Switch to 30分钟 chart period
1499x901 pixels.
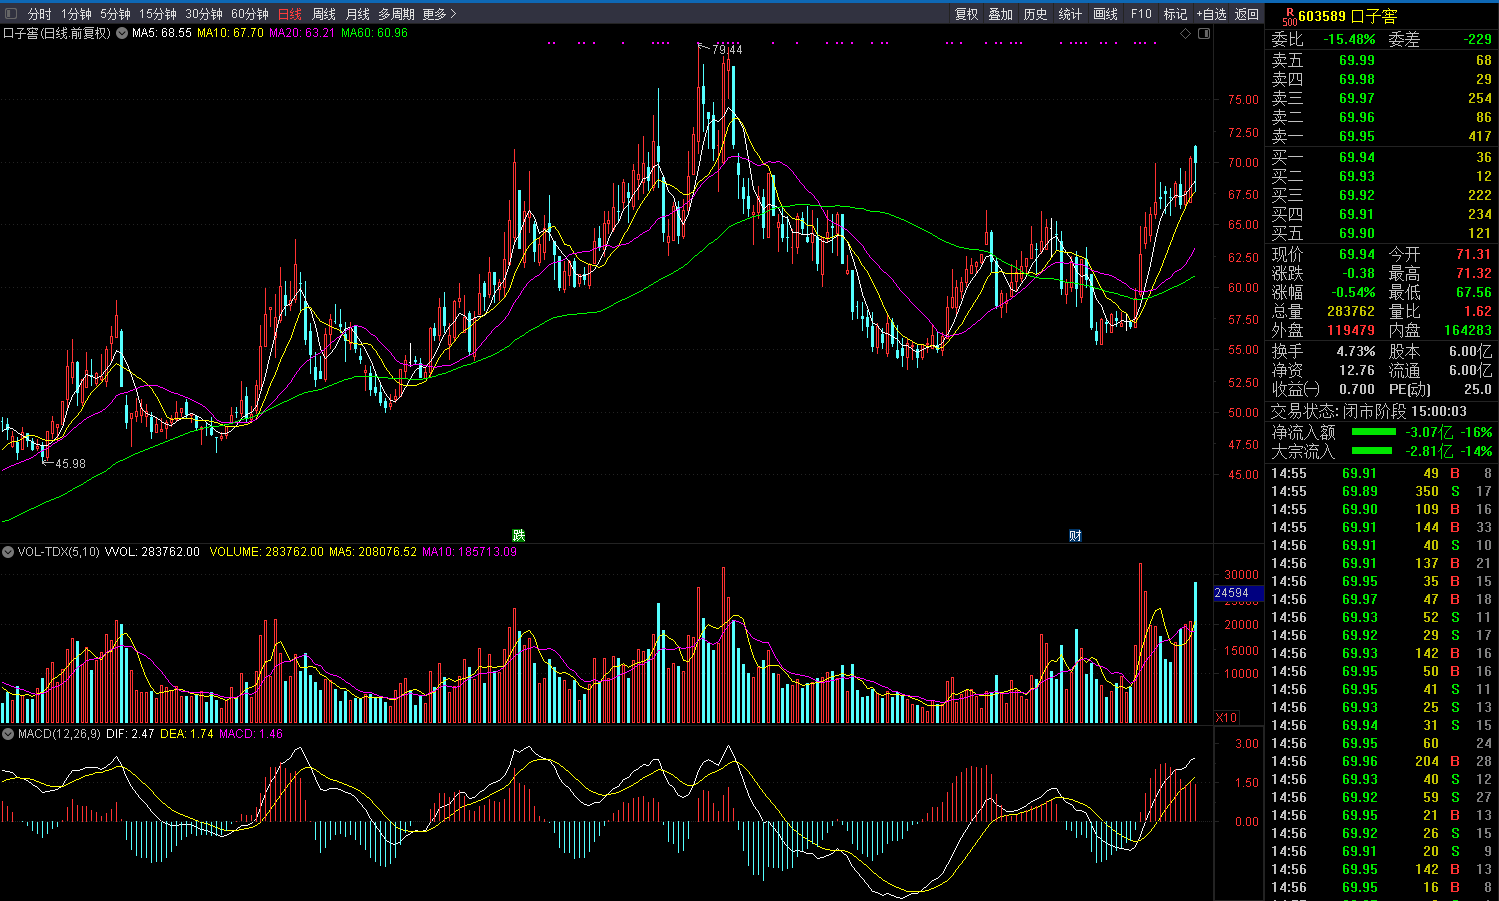[x=204, y=14]
